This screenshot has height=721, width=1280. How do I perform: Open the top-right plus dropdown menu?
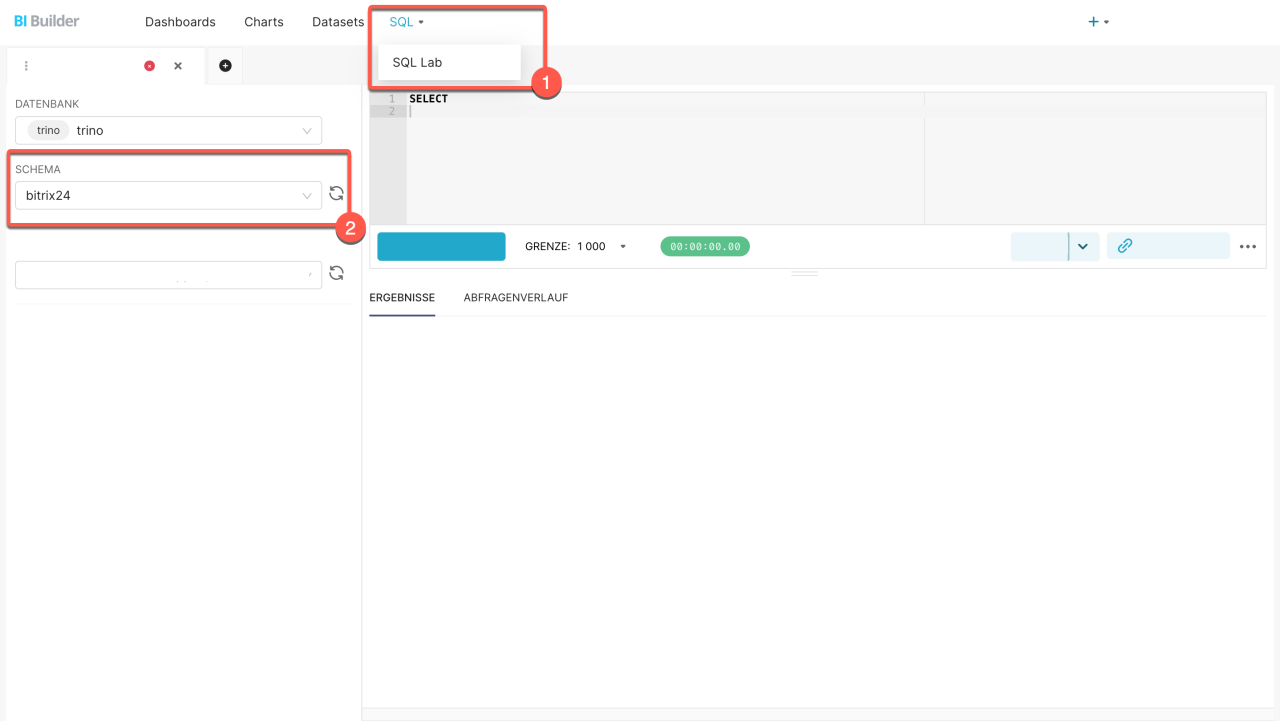click(1098, 22)
